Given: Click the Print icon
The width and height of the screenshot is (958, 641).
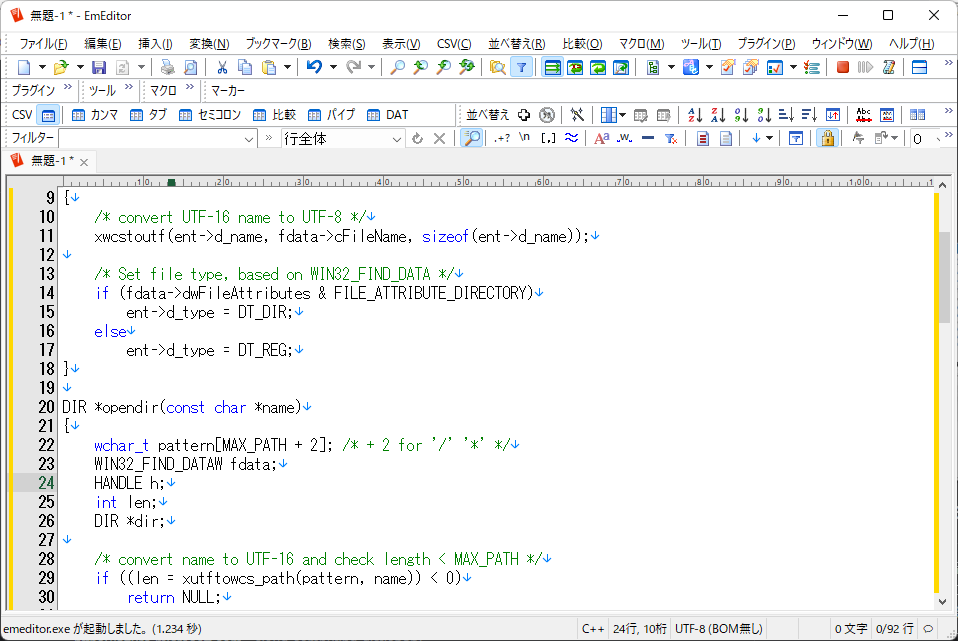Looking at the screenshot, I should tap(167, 67).
